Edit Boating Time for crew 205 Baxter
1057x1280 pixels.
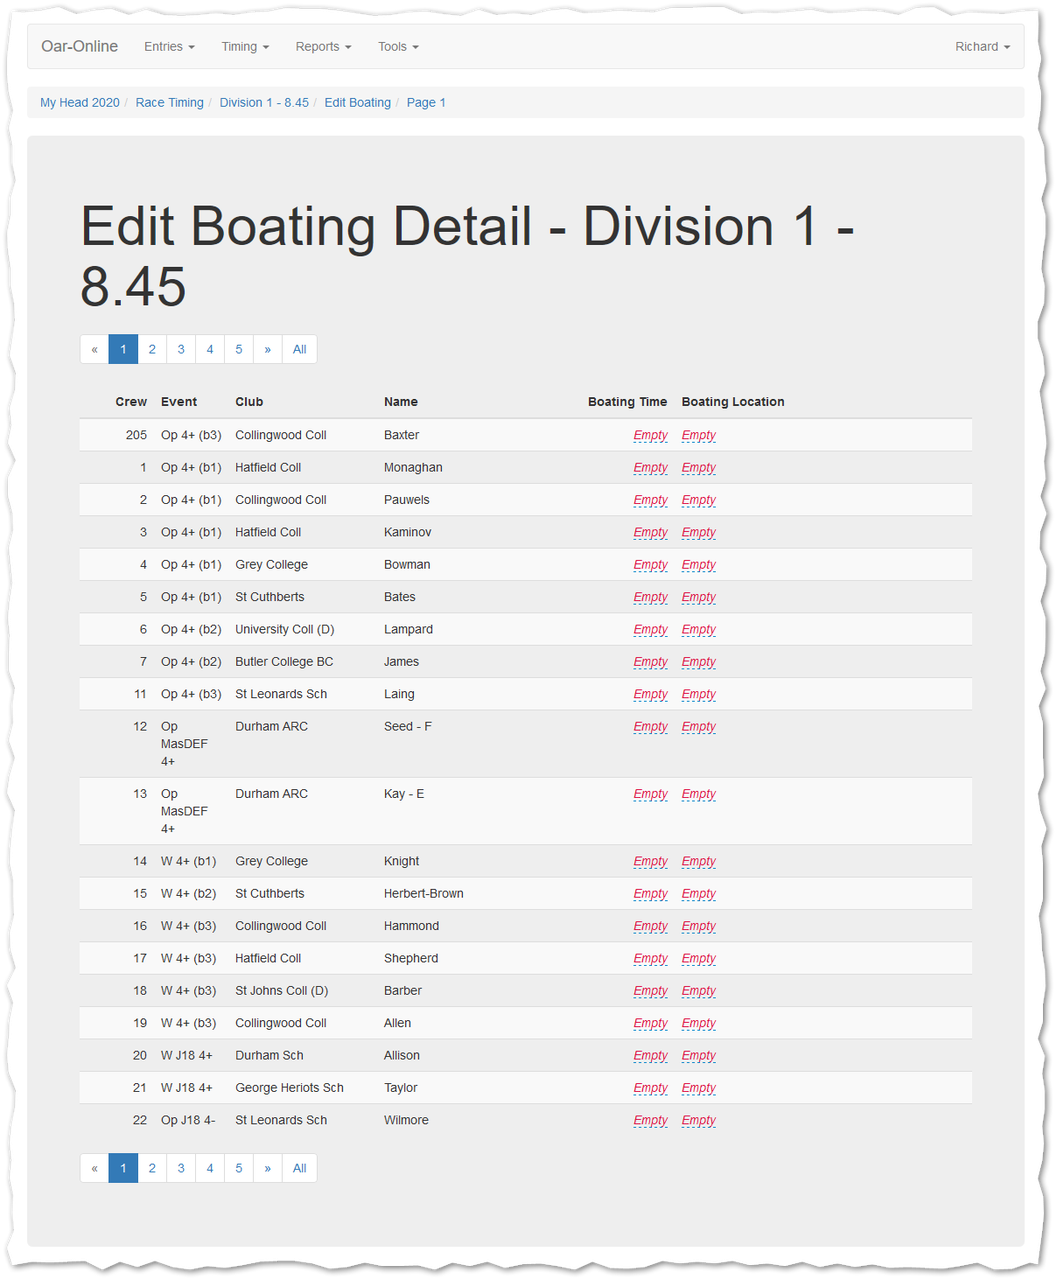coord(650,435)
